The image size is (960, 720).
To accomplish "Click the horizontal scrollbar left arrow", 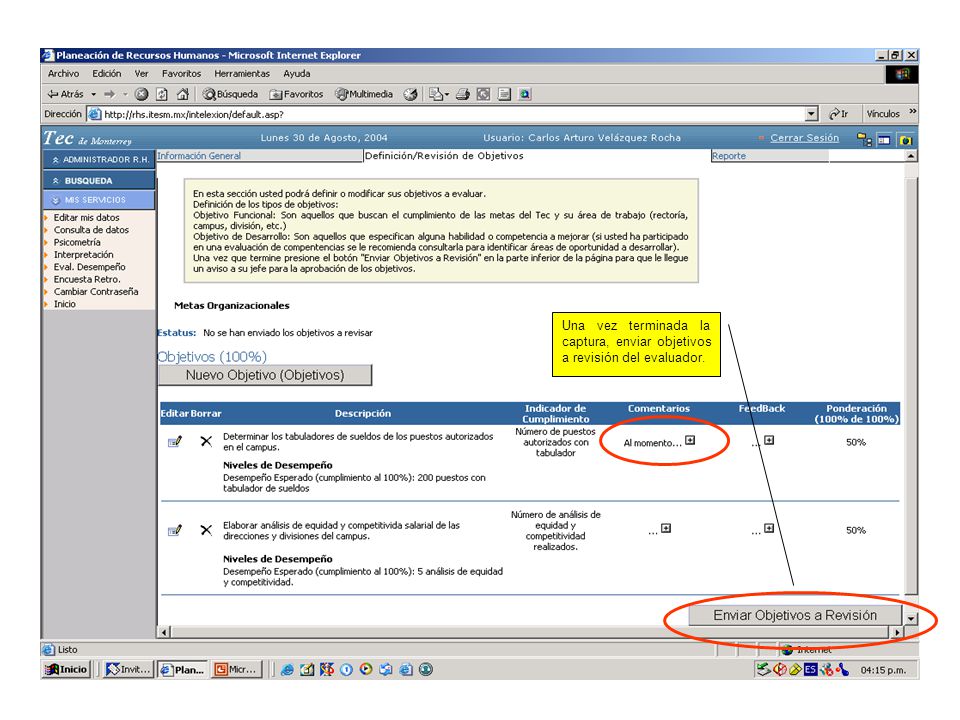I will tap(164, 632).
